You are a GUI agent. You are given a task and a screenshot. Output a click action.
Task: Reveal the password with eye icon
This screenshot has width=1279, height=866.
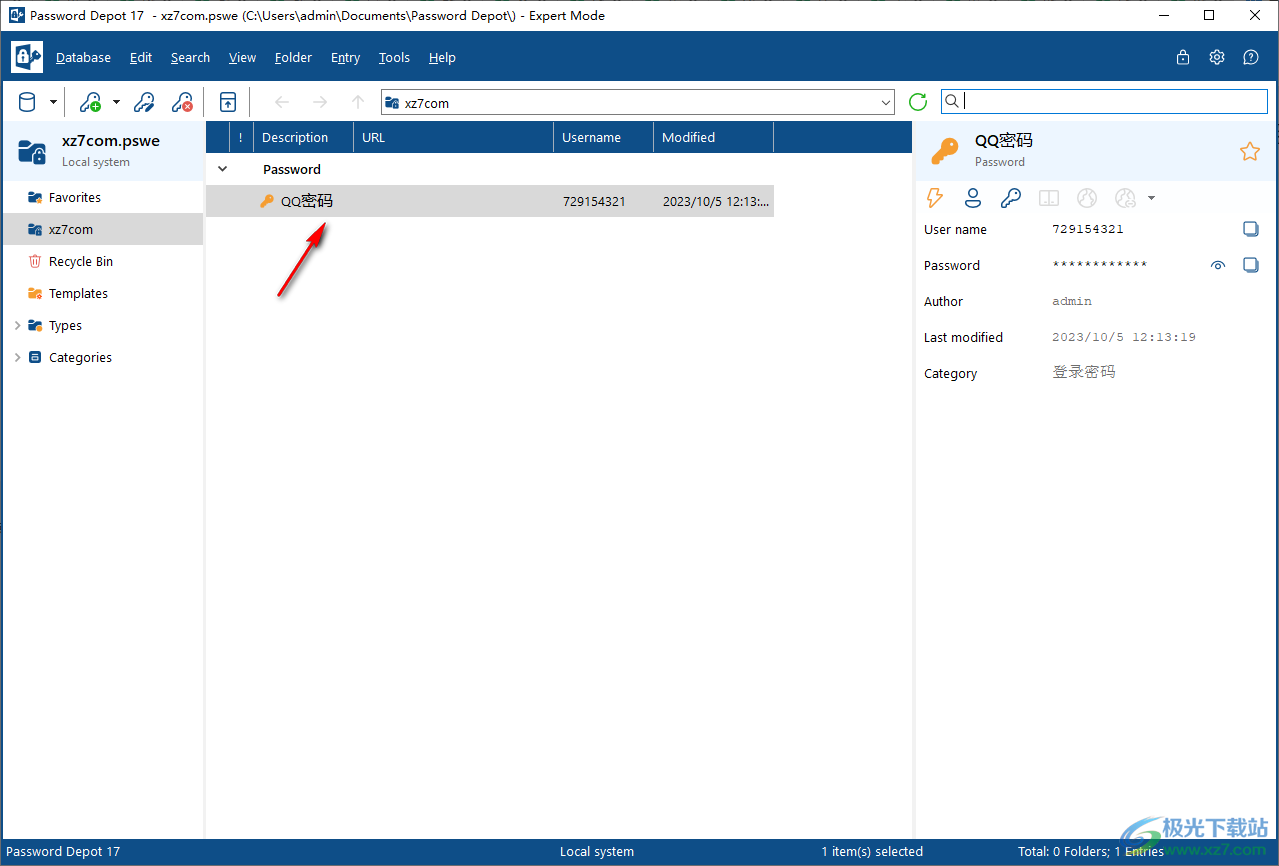pos(1218,265)
